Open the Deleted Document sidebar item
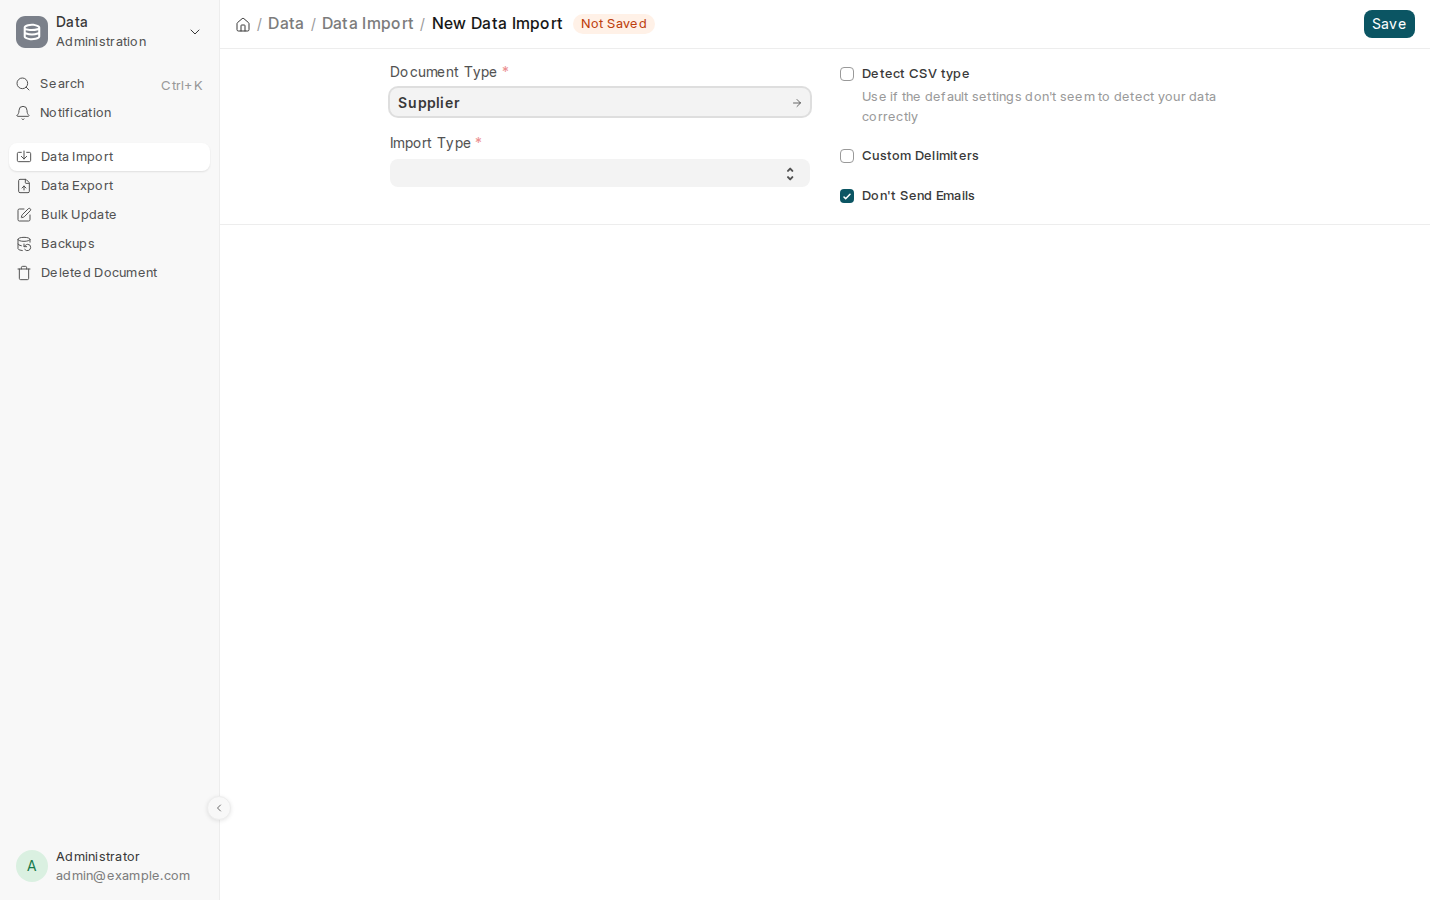The height and width of the screenshot is (900, 1440). pos(110,273)
